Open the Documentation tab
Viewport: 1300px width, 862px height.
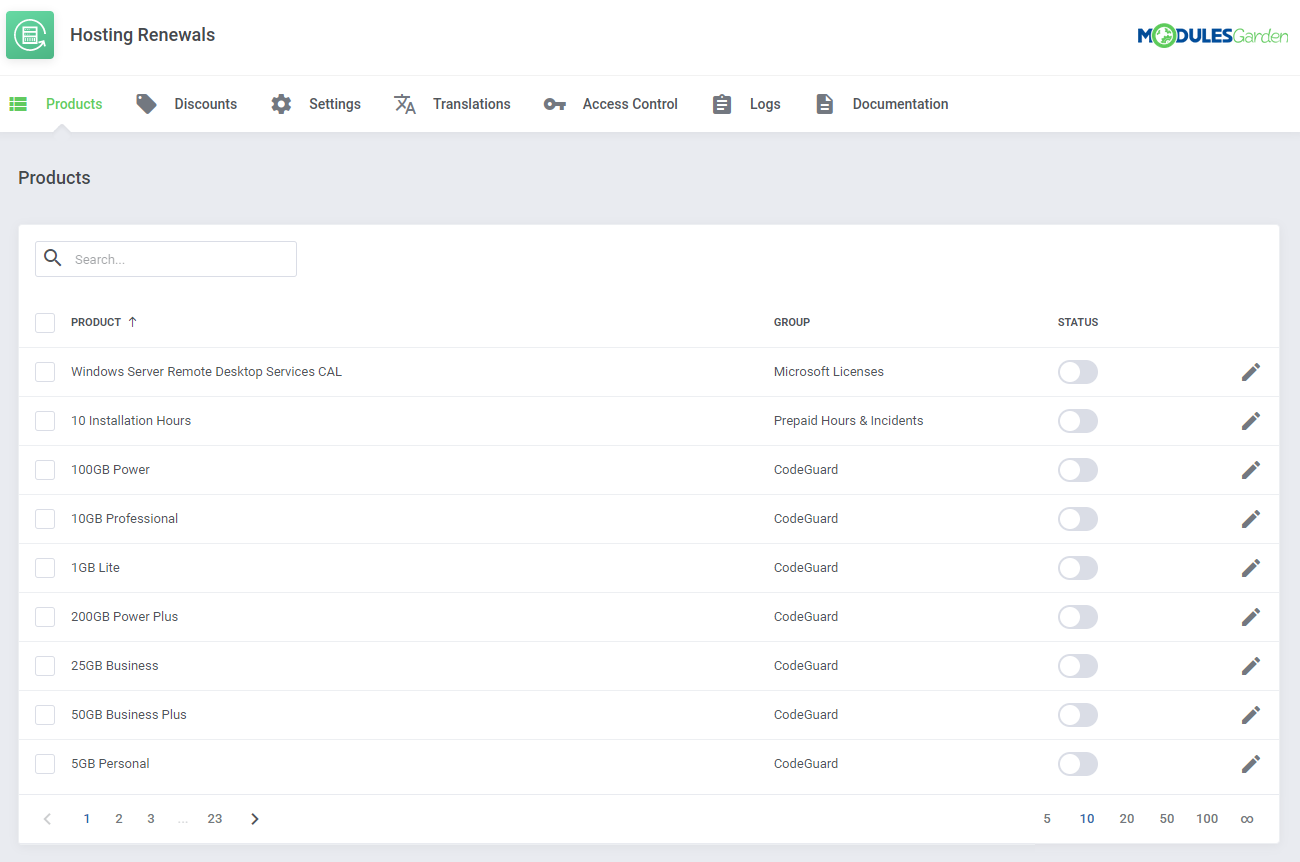click(881, 104)
